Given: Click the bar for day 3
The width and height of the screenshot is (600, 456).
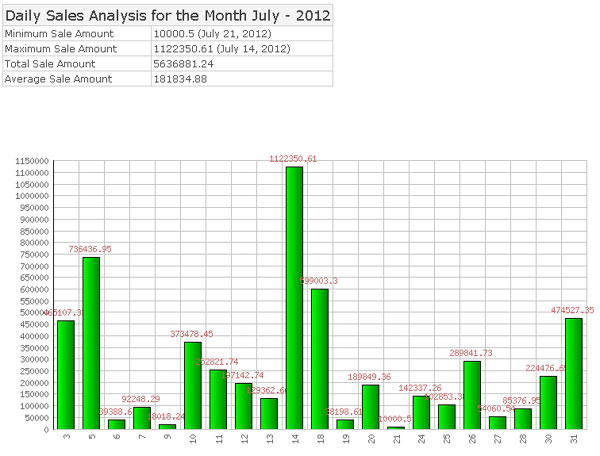Looking at the screenshot, I should [66, 374].
